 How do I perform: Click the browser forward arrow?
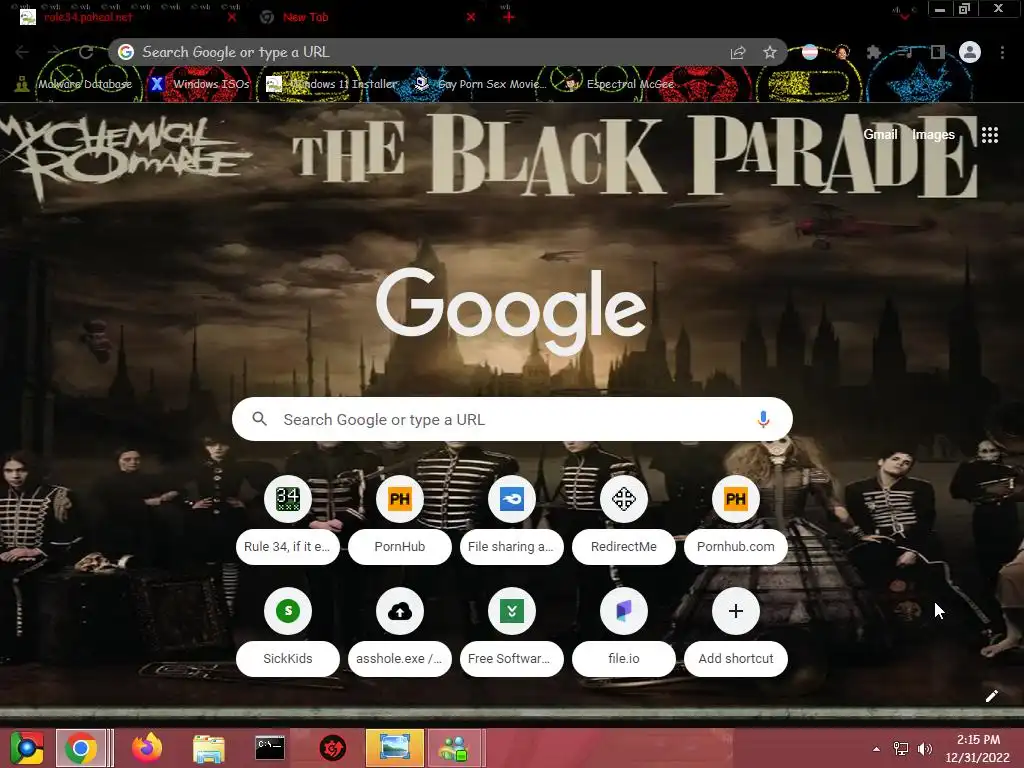[54, 52]
